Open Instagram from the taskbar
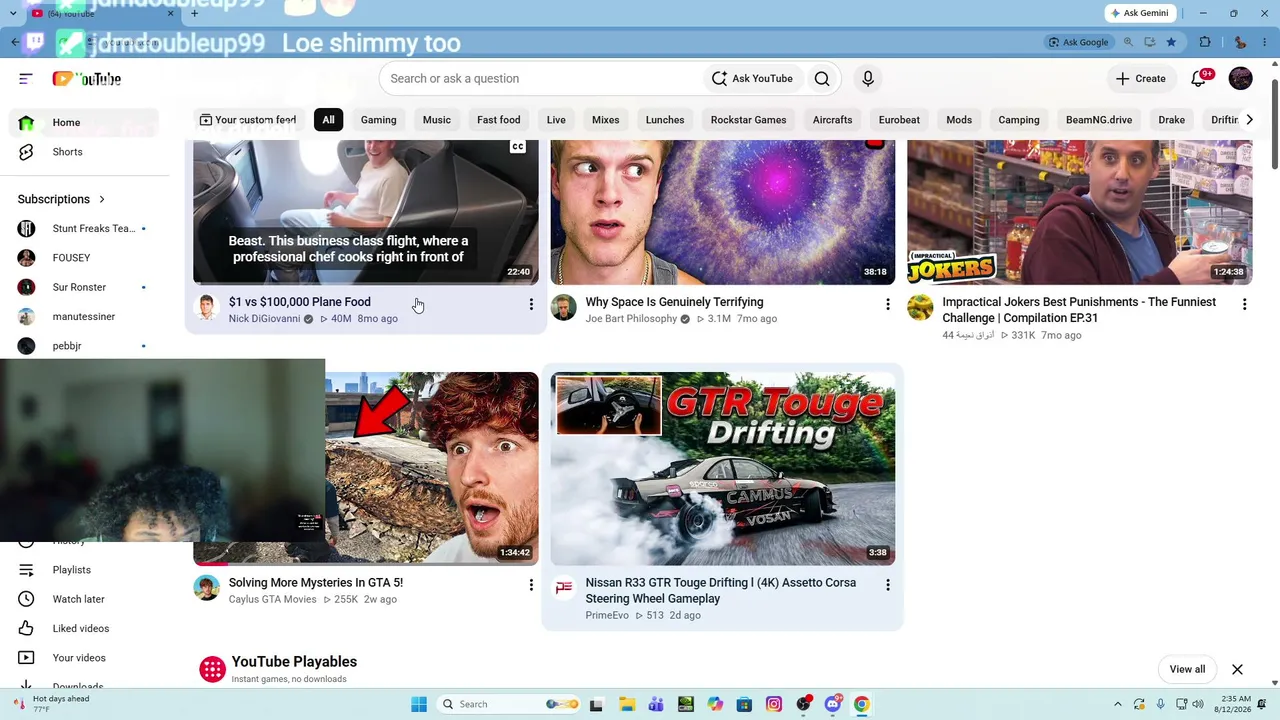Image resolution: width=1280 pixels, height=720 pixels. tap(774, 704)
